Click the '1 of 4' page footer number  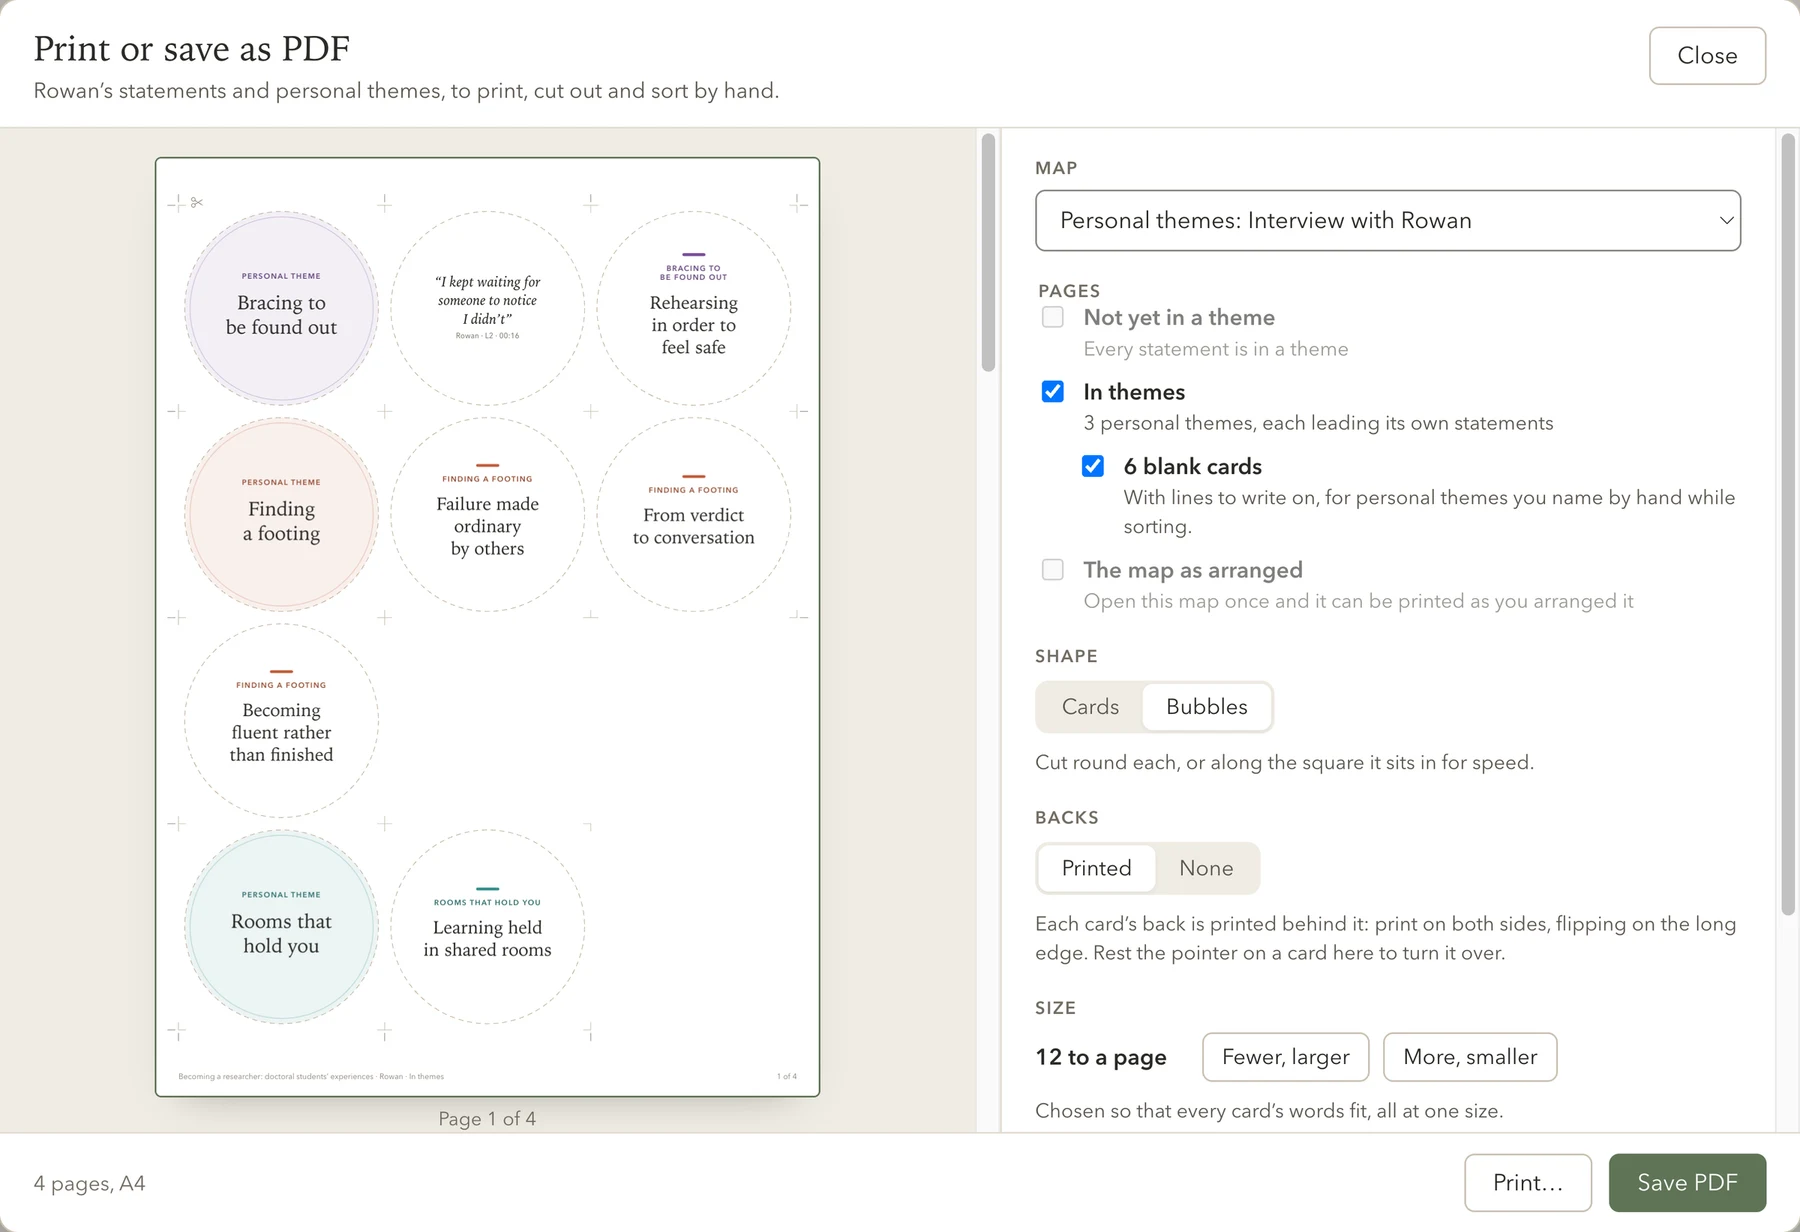pos(787,1077)
